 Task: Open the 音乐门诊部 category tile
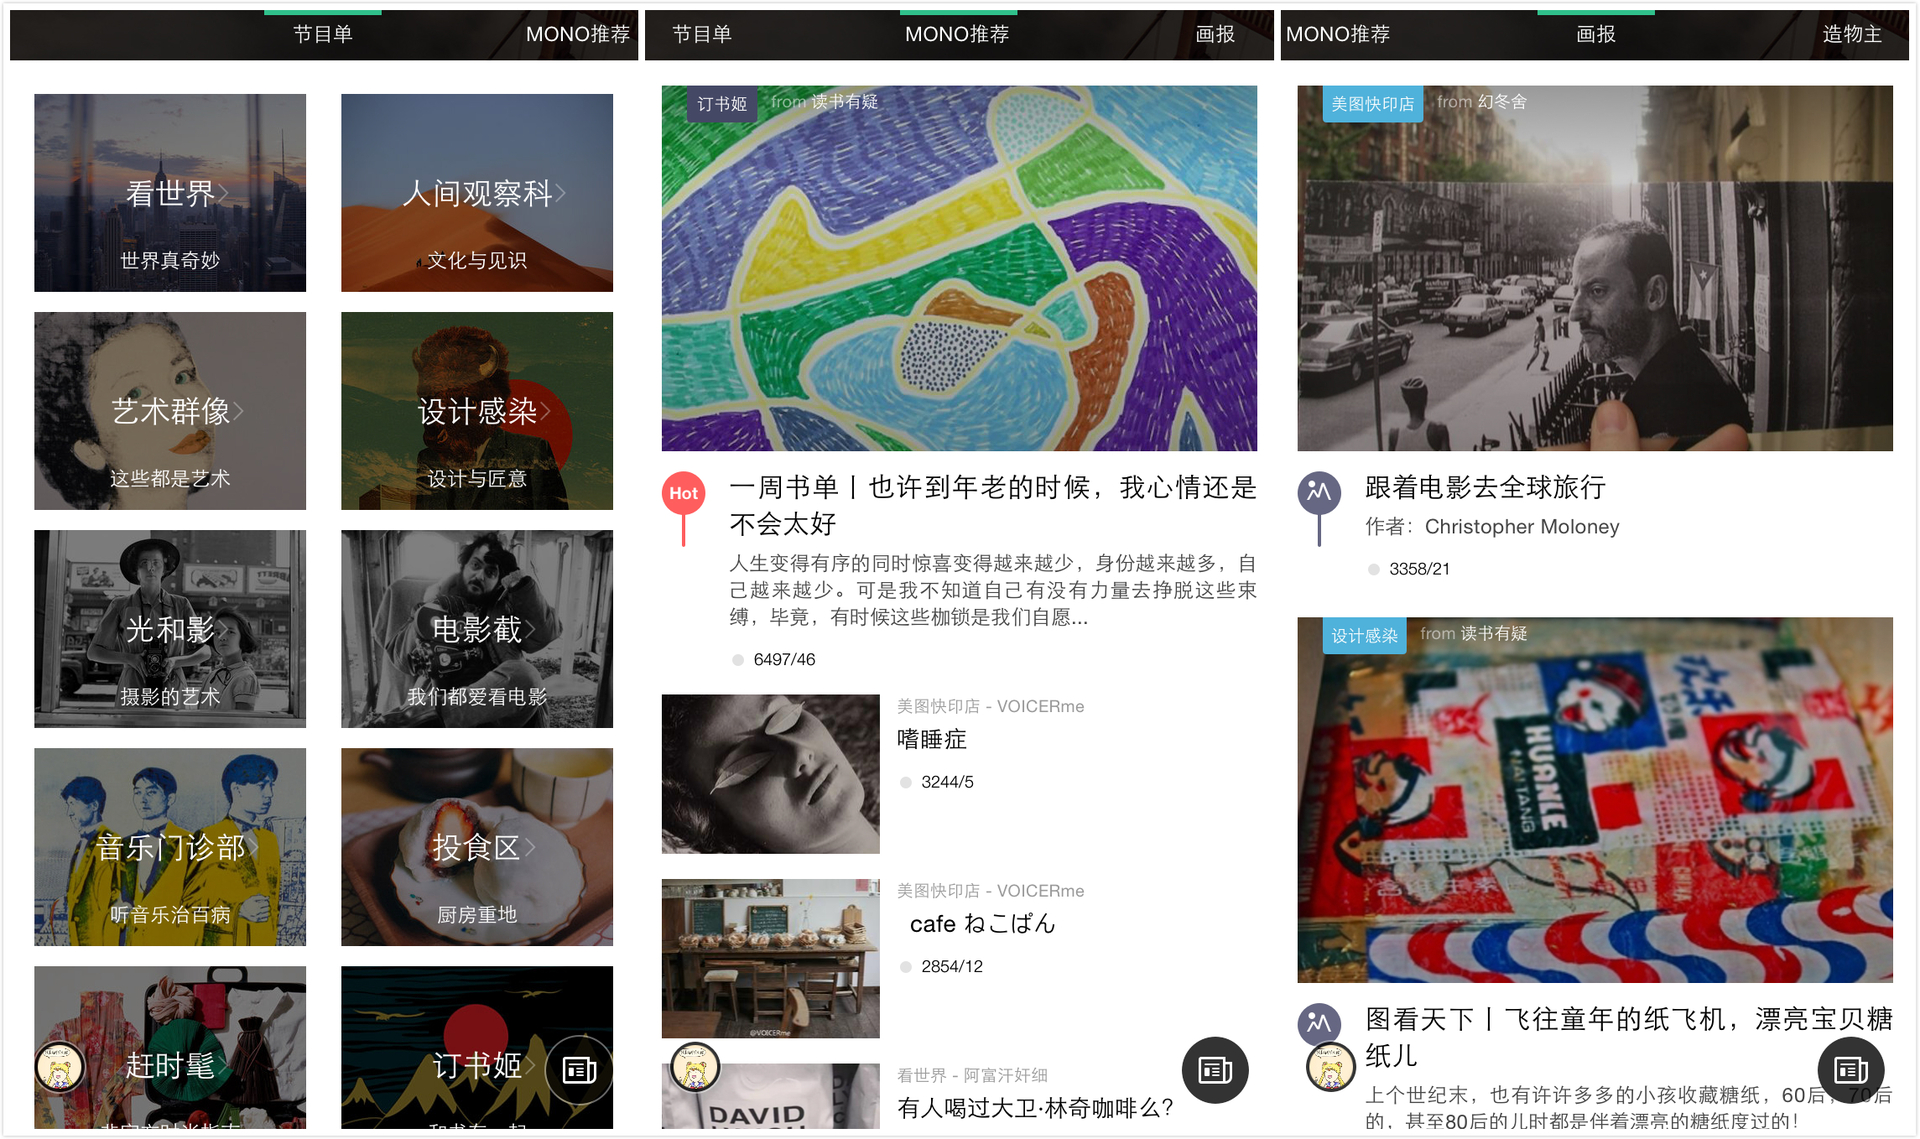pyautogui.click(x=170, y=847)
